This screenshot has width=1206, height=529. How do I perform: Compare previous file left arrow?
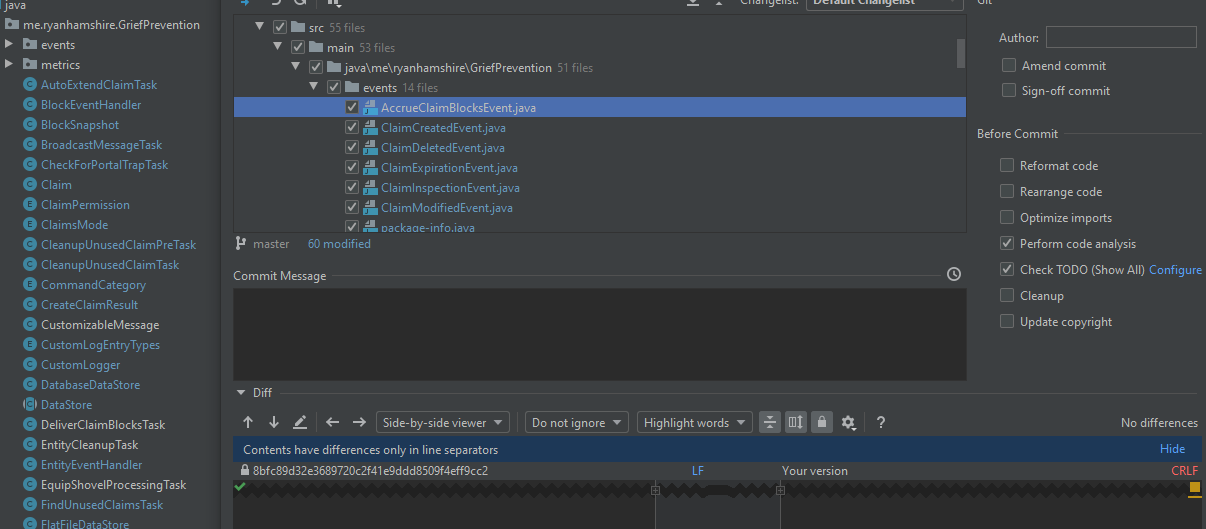pyautogui.click(x=333, y=423)
